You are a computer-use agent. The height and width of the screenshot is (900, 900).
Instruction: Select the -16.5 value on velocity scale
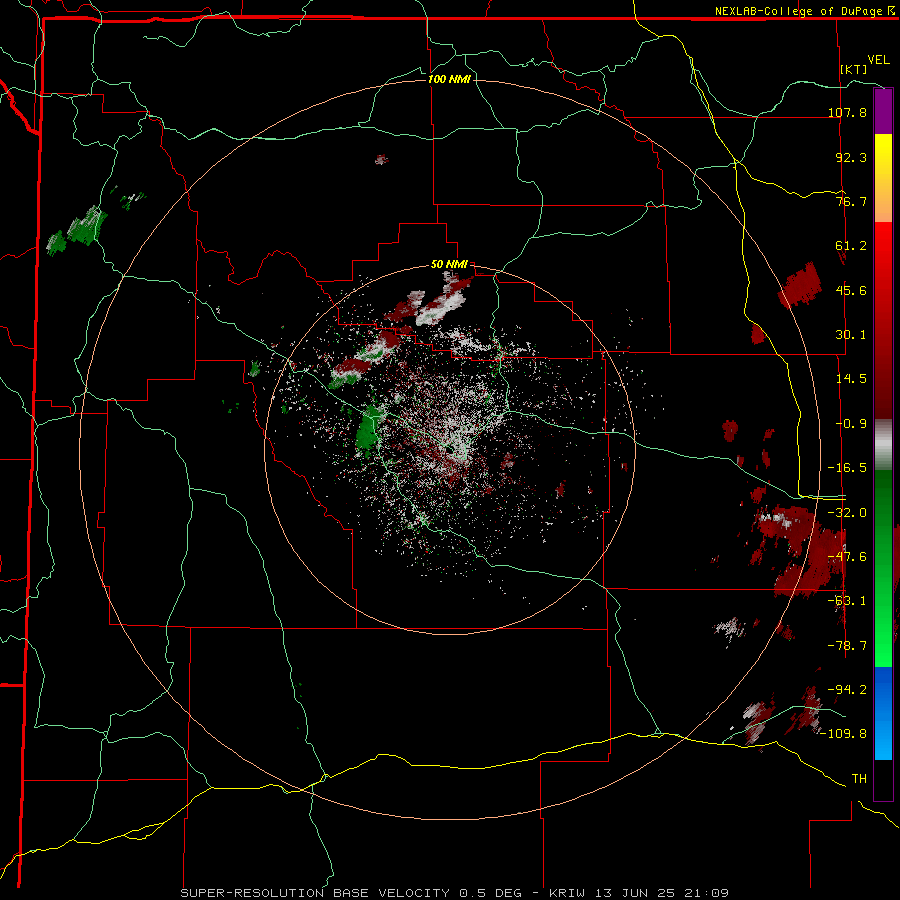(x=847, y=468)
